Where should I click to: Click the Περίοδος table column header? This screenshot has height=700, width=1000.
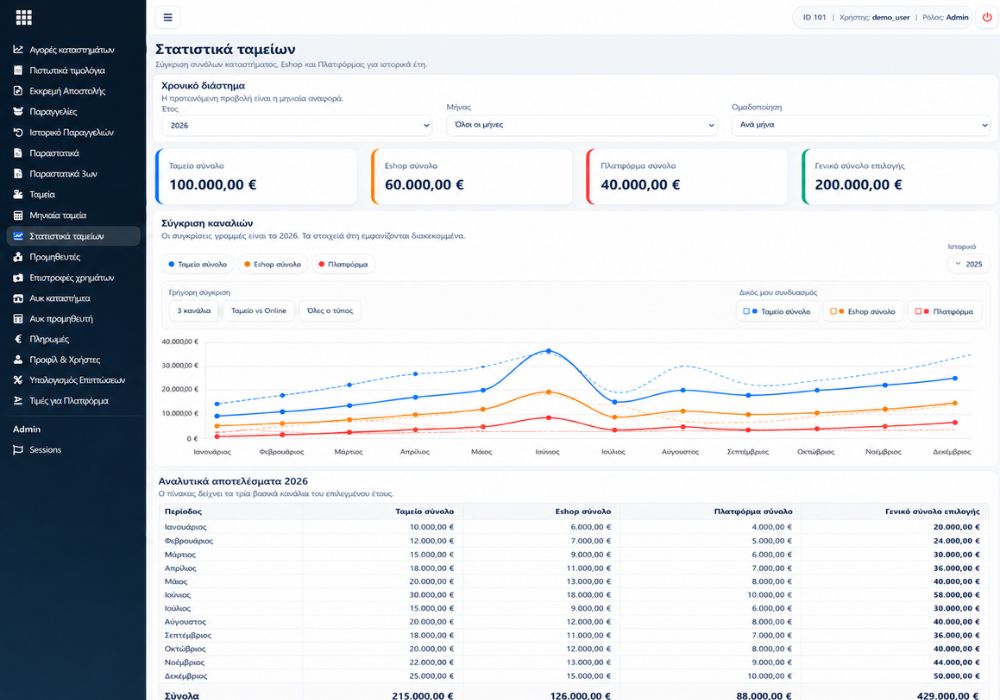(183, 511)
